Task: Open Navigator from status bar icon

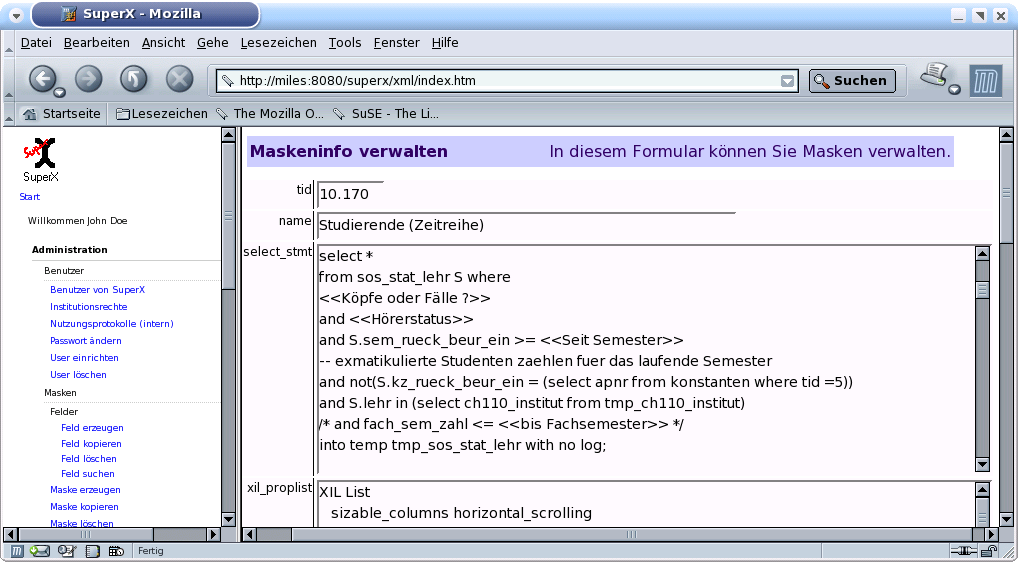Action: tap(17, 551)
